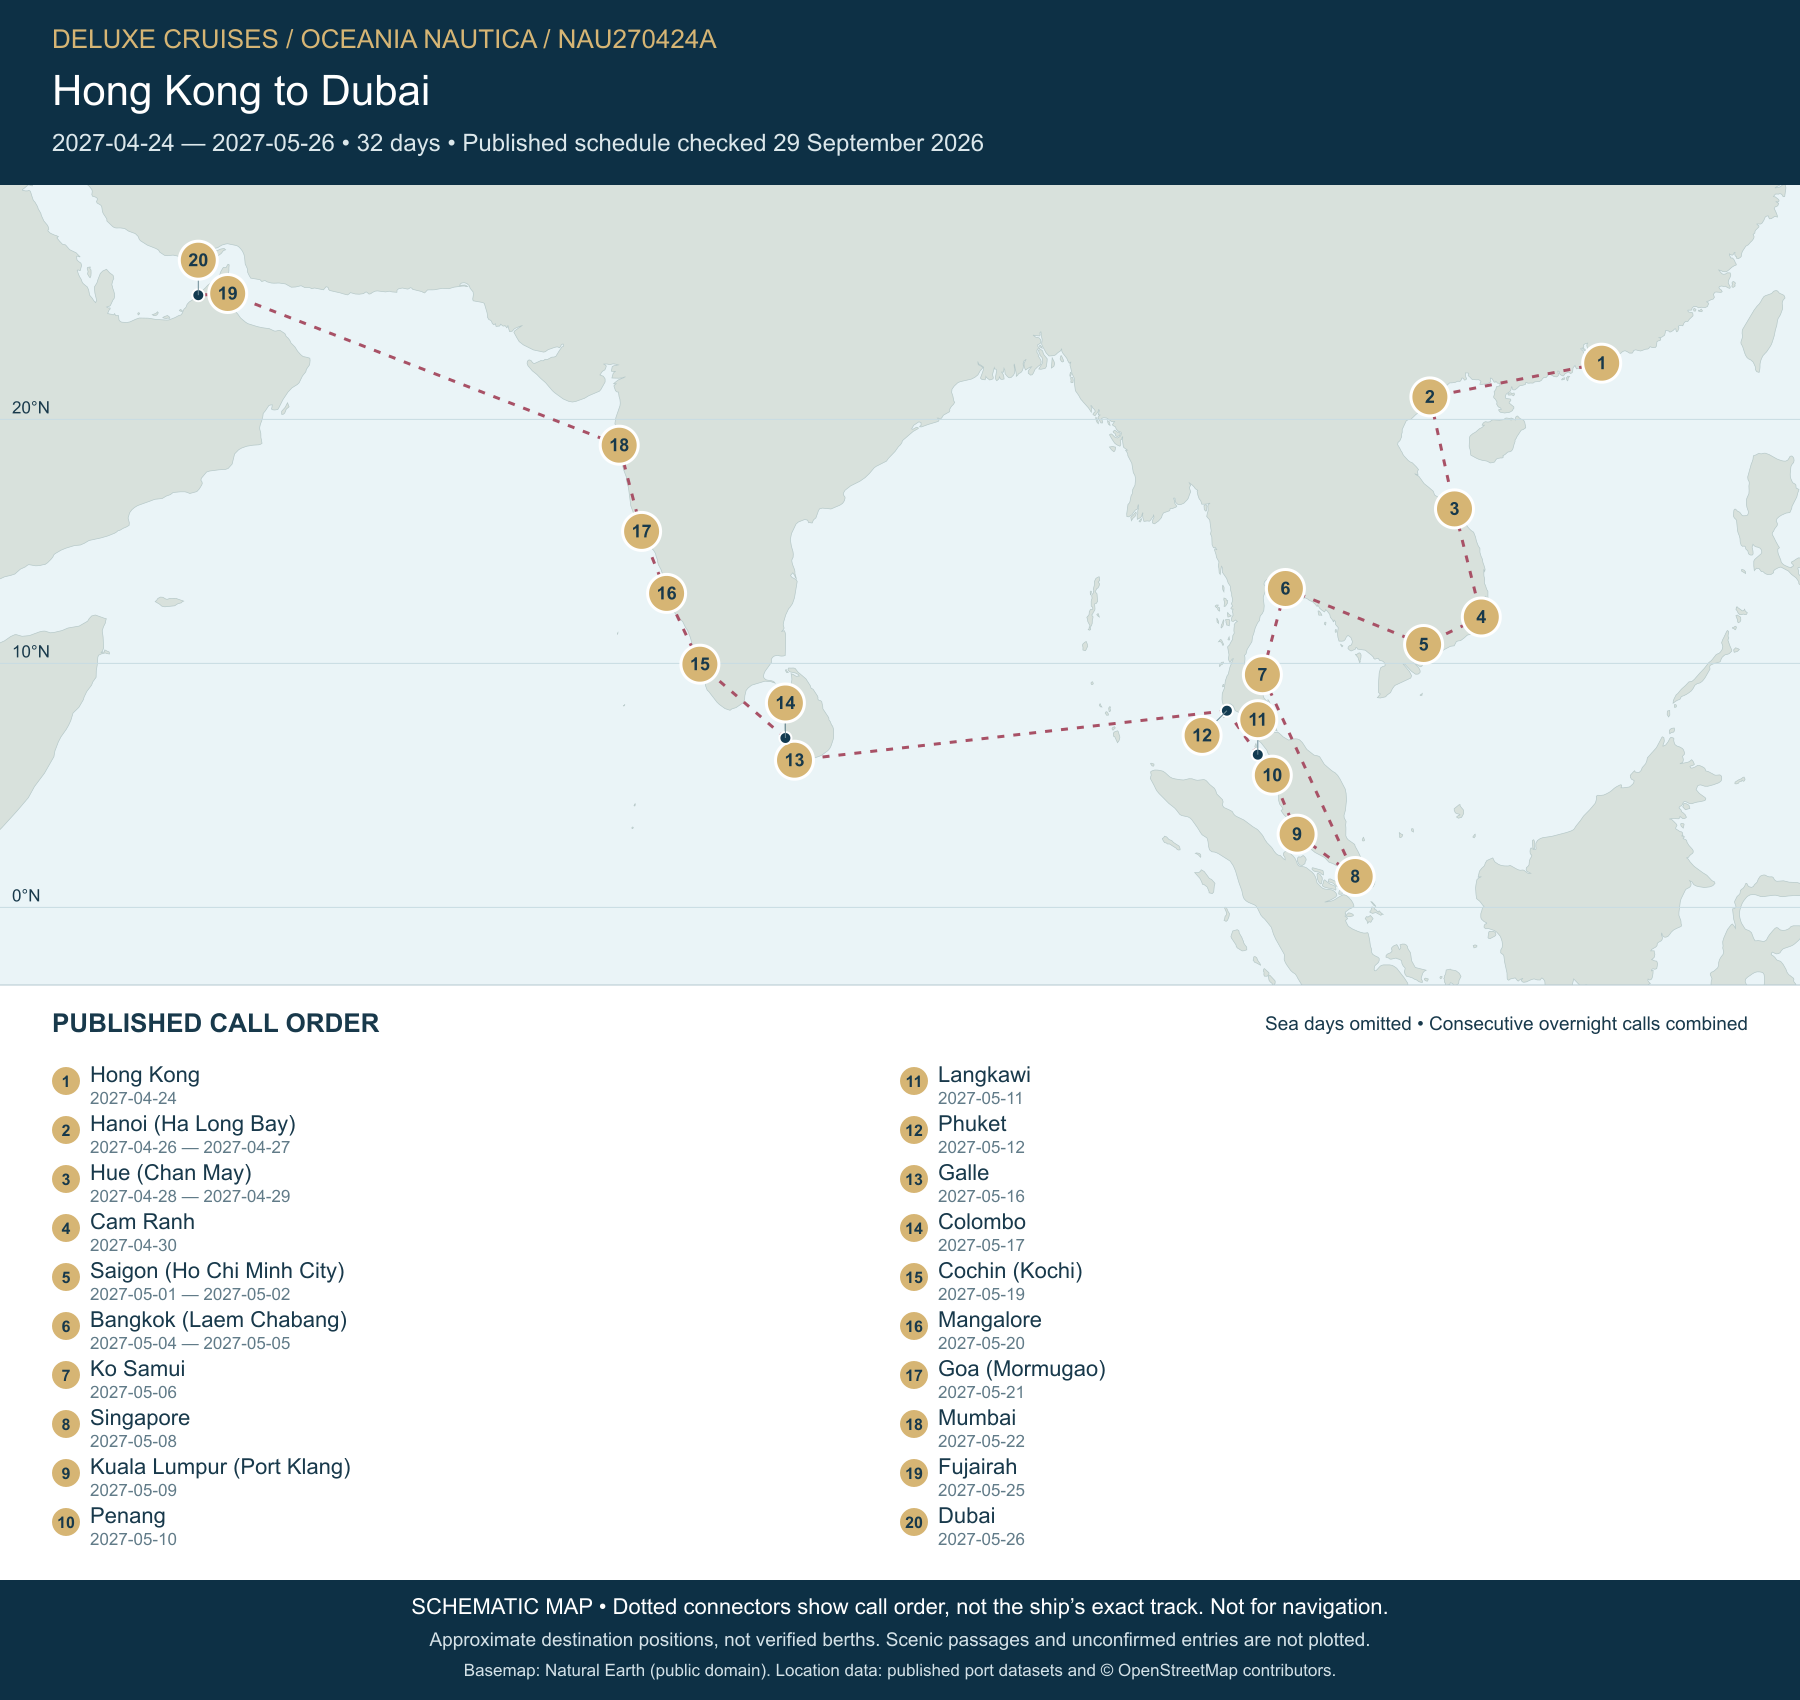
Task: Select map marker 19 for Fujairah
Action: (228, 294)
